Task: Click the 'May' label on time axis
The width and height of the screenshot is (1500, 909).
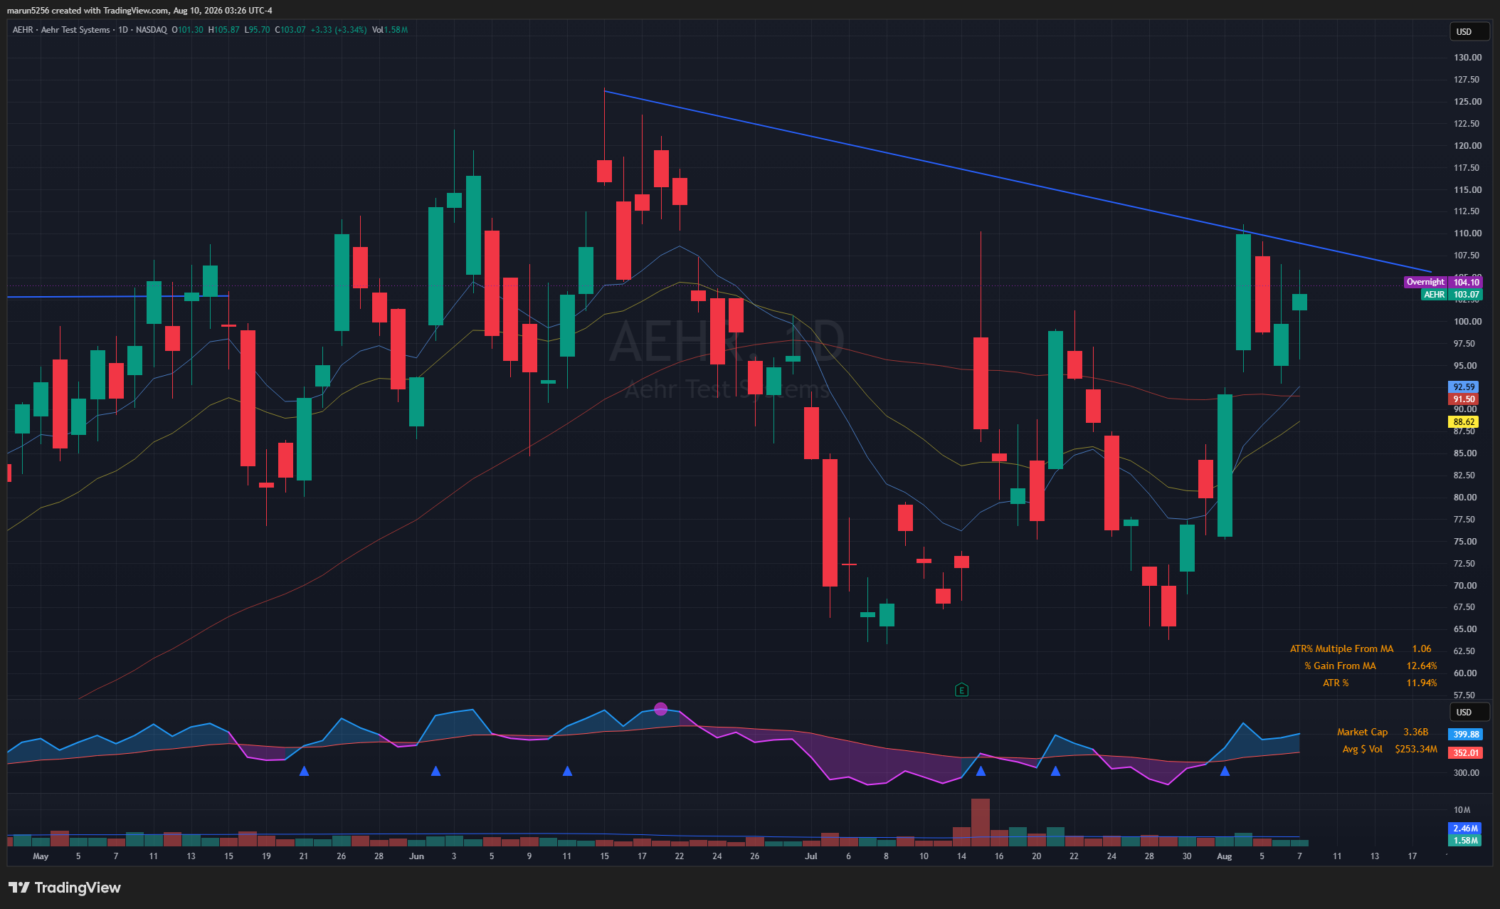Action: 41,856
